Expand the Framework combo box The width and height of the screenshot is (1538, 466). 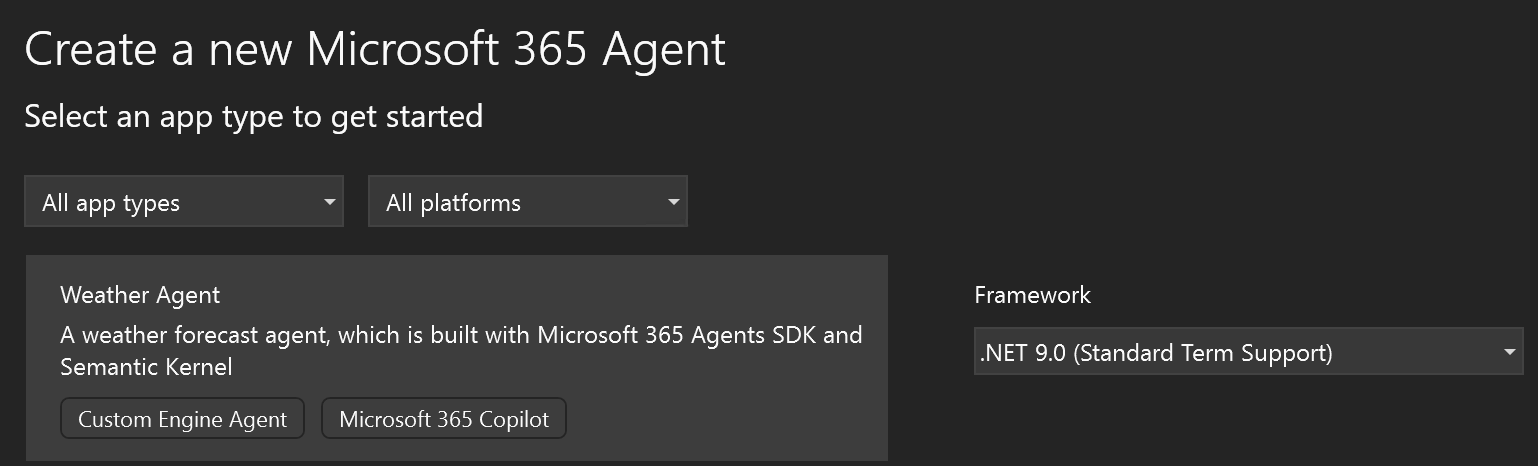tap(1248, 352)
